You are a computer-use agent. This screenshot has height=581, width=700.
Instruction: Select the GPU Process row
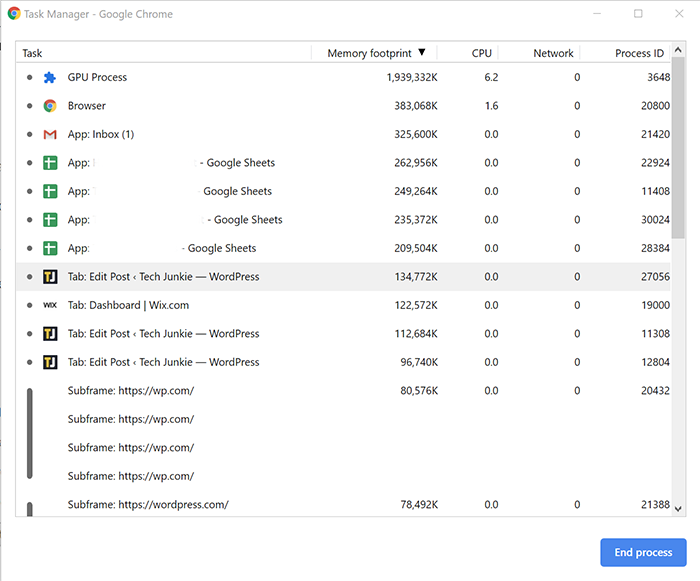pyautogui.click(x=343, y=78)
